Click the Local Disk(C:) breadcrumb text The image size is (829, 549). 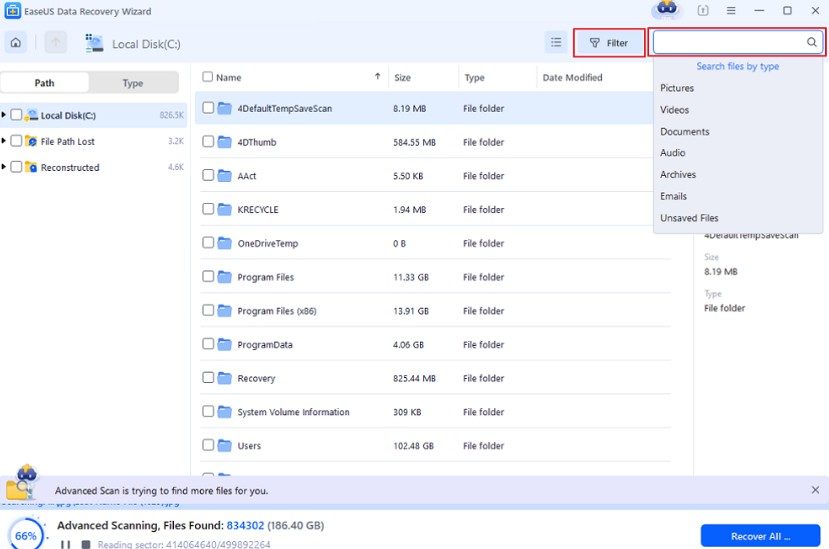tap(146, 44)
